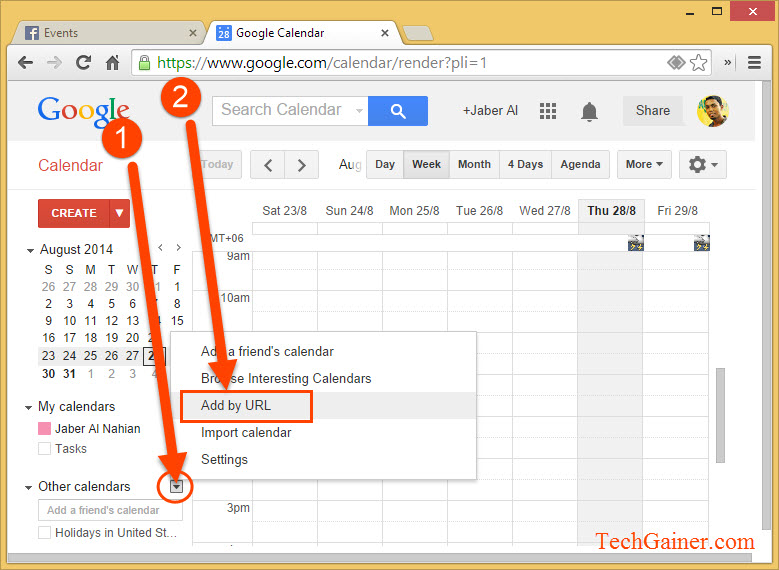The image size is (779, 570).
Task: Select Add by URL menu item
Action: pyautogui.click(x=236, y=406)
